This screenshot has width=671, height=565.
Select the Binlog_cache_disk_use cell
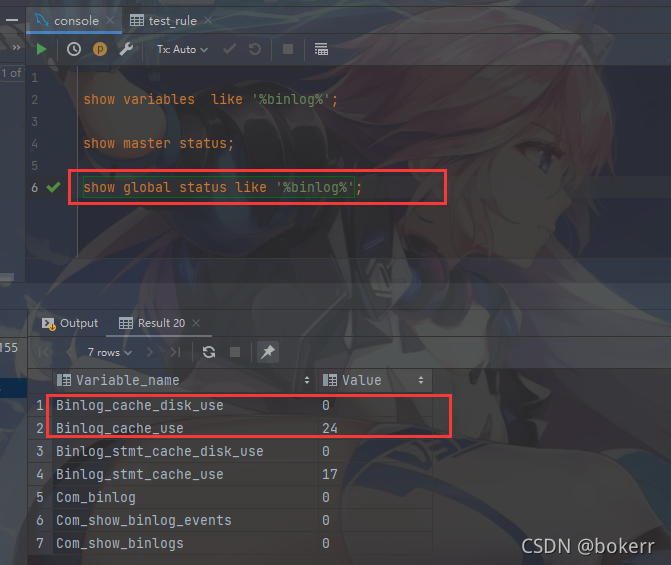click(185, 405)
